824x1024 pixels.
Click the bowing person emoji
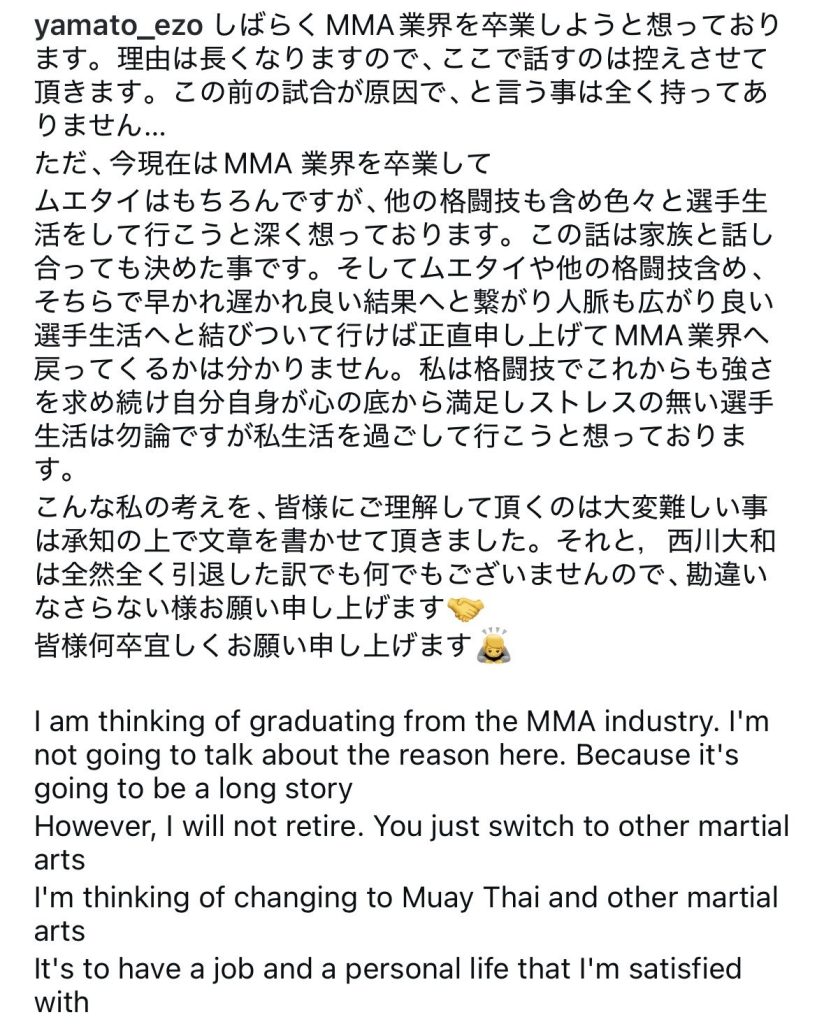pos(494,644)
